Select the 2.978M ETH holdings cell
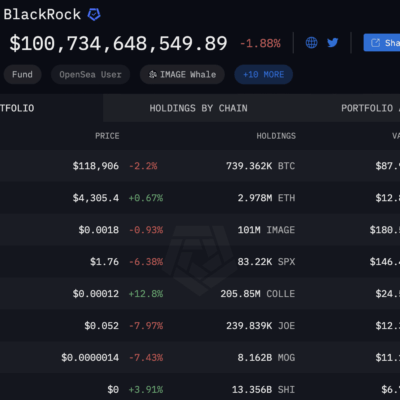This screenshot has height=400, width=400. (x=266, y=198)
